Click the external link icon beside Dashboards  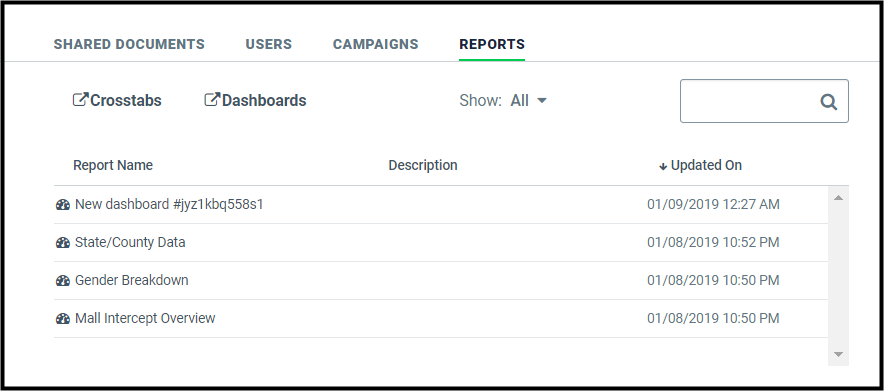211,100
